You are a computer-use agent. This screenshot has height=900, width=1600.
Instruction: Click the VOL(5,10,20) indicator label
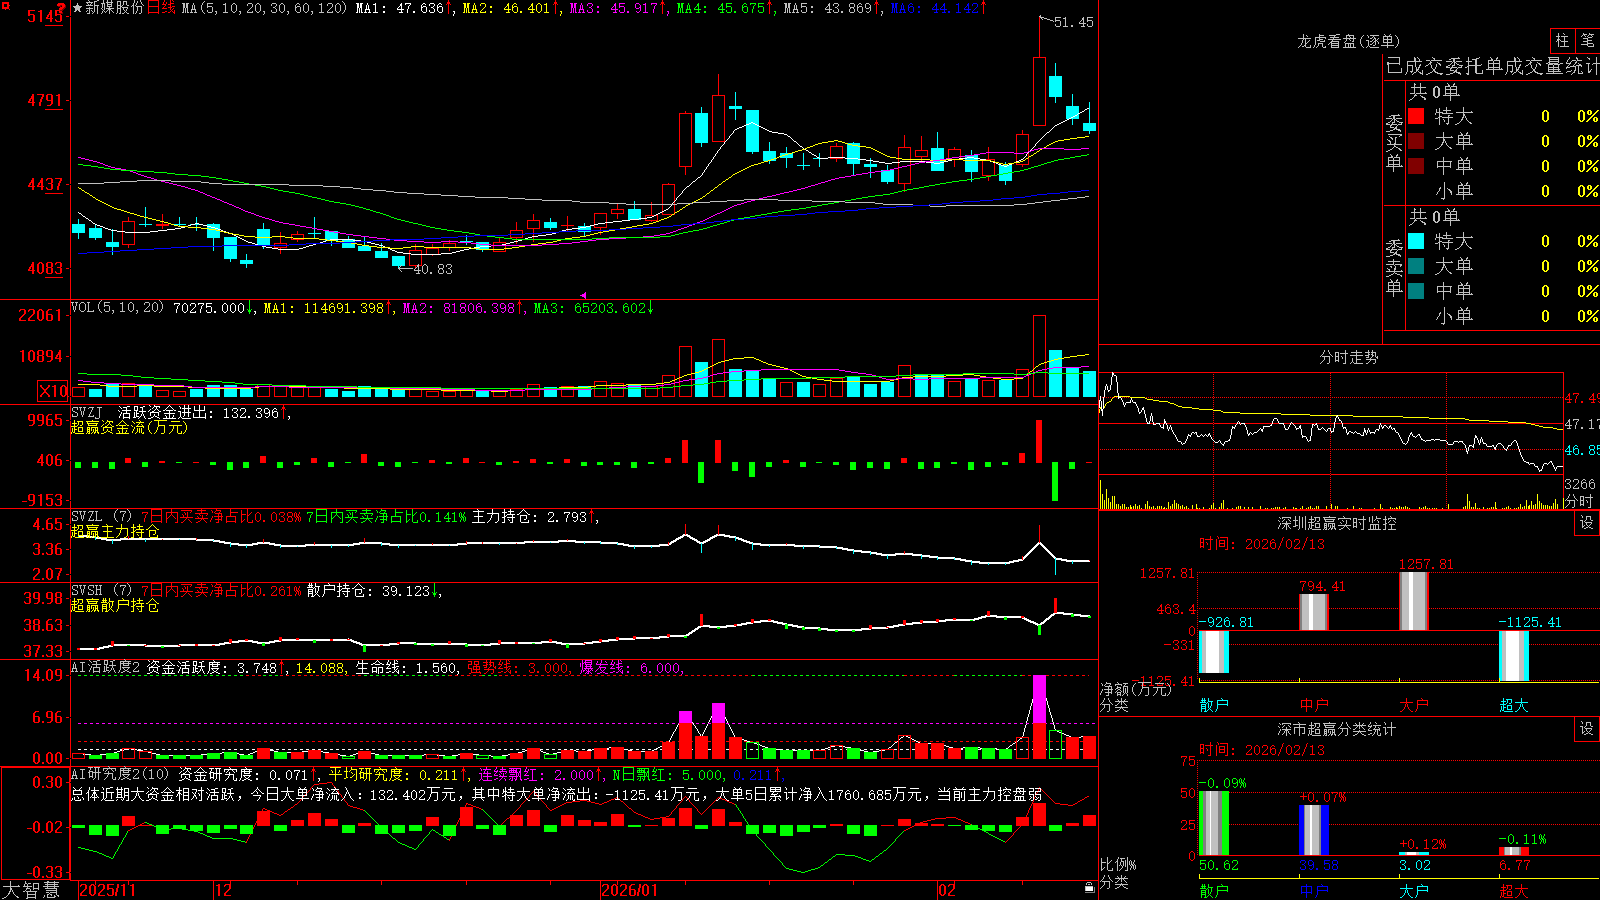click(117, 308)
